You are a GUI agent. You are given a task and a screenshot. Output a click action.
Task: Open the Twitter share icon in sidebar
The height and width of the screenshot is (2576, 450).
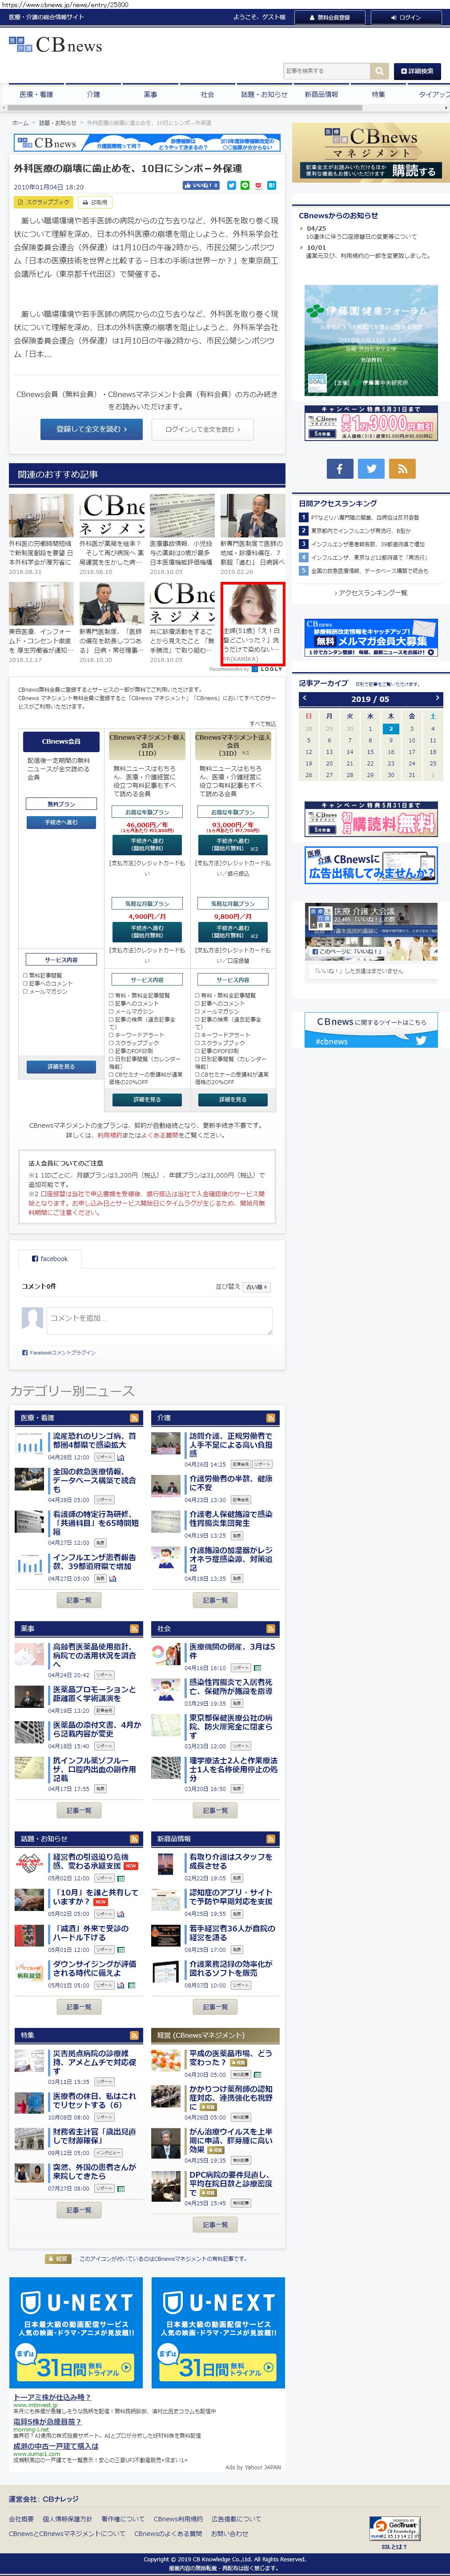pyautogui.click(x=371, y=468)
